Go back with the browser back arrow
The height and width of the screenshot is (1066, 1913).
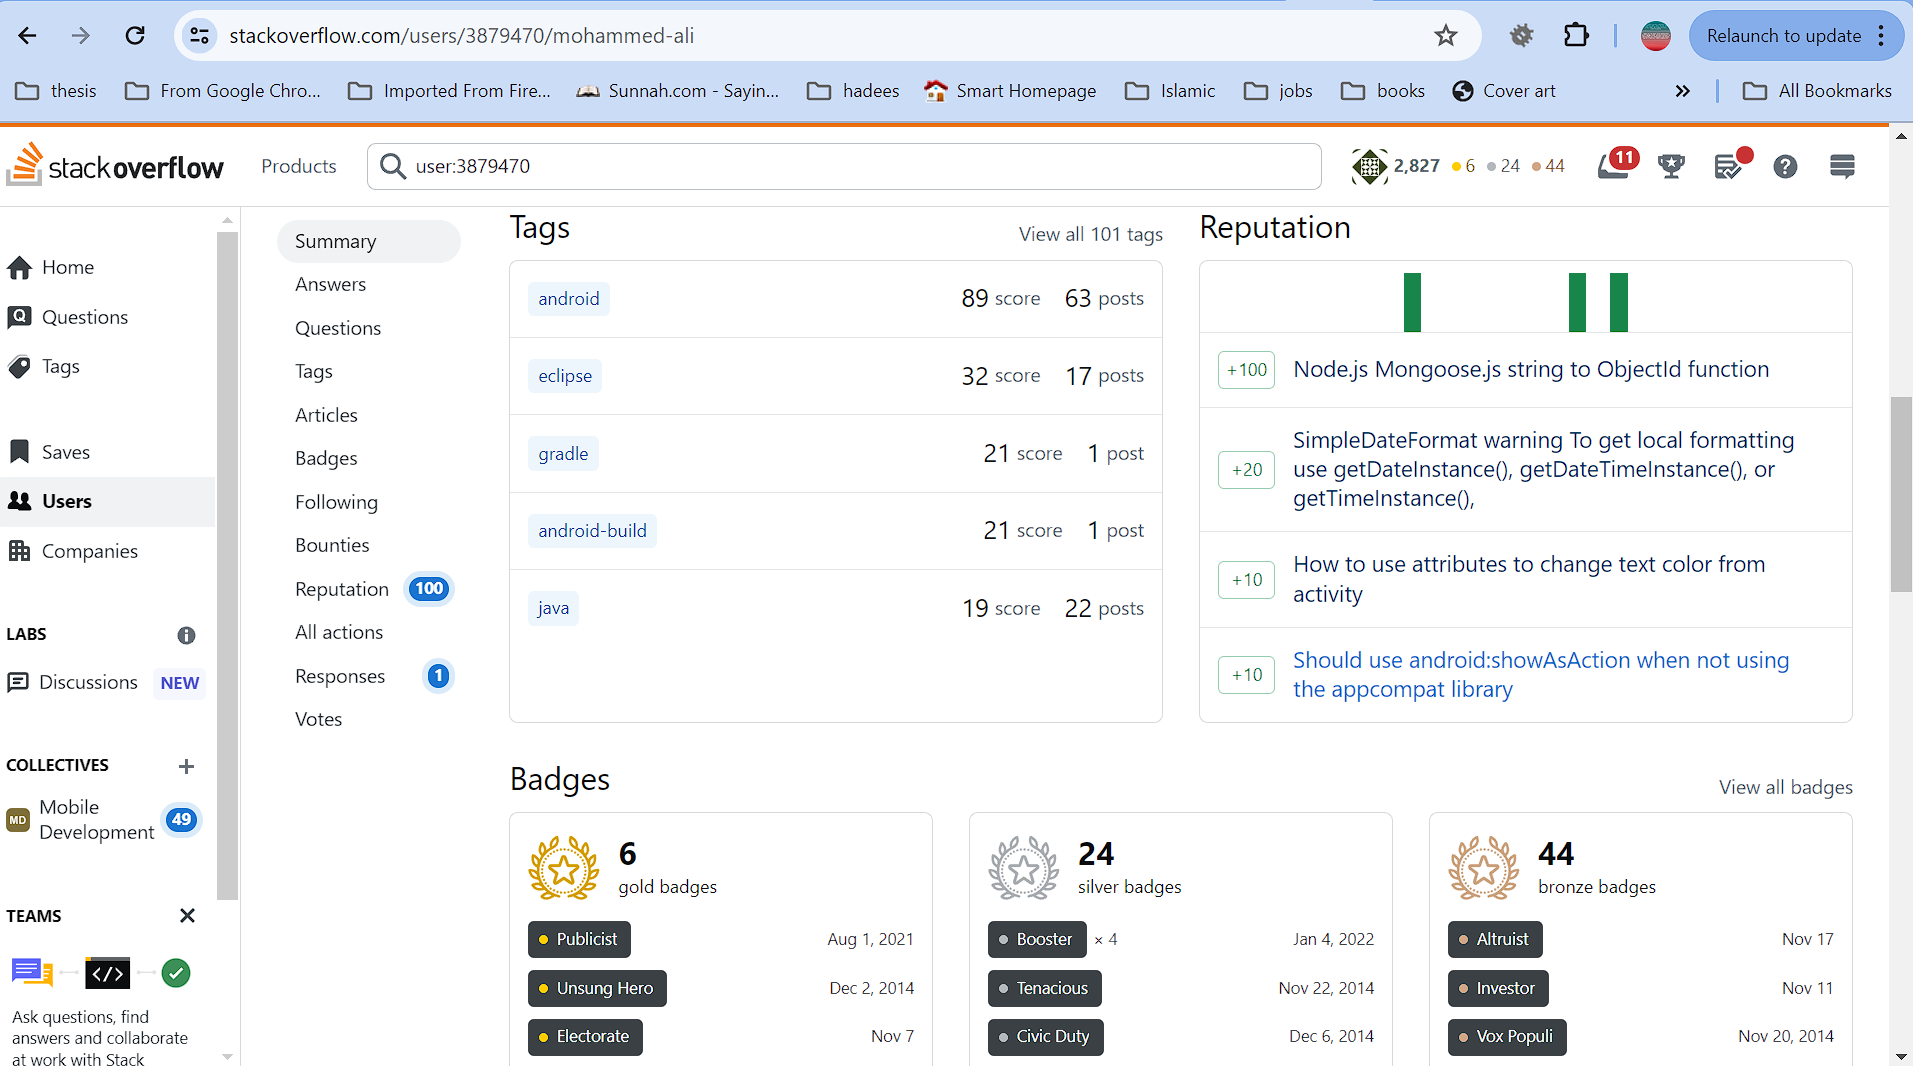coord(27,36)
